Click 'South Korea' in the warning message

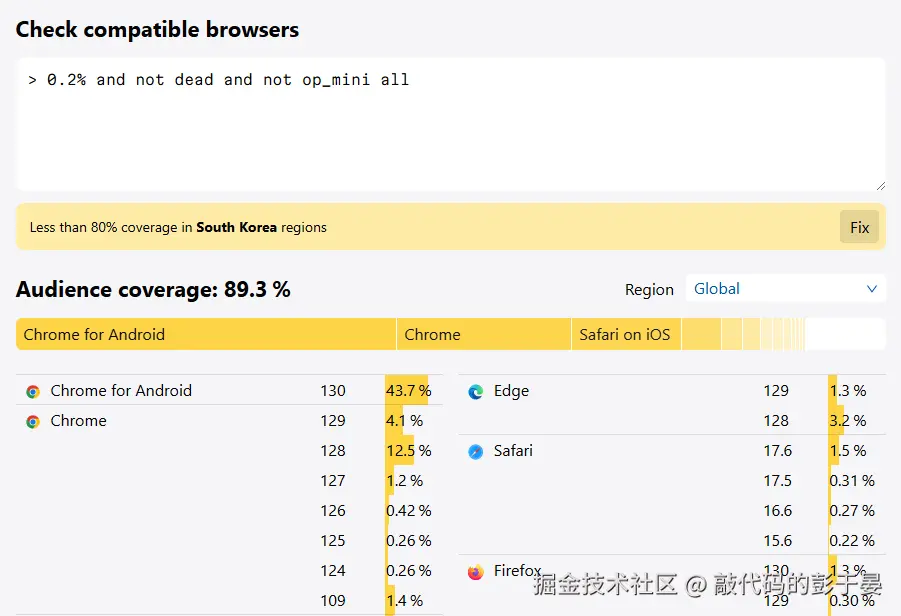[x=236, y=227]
